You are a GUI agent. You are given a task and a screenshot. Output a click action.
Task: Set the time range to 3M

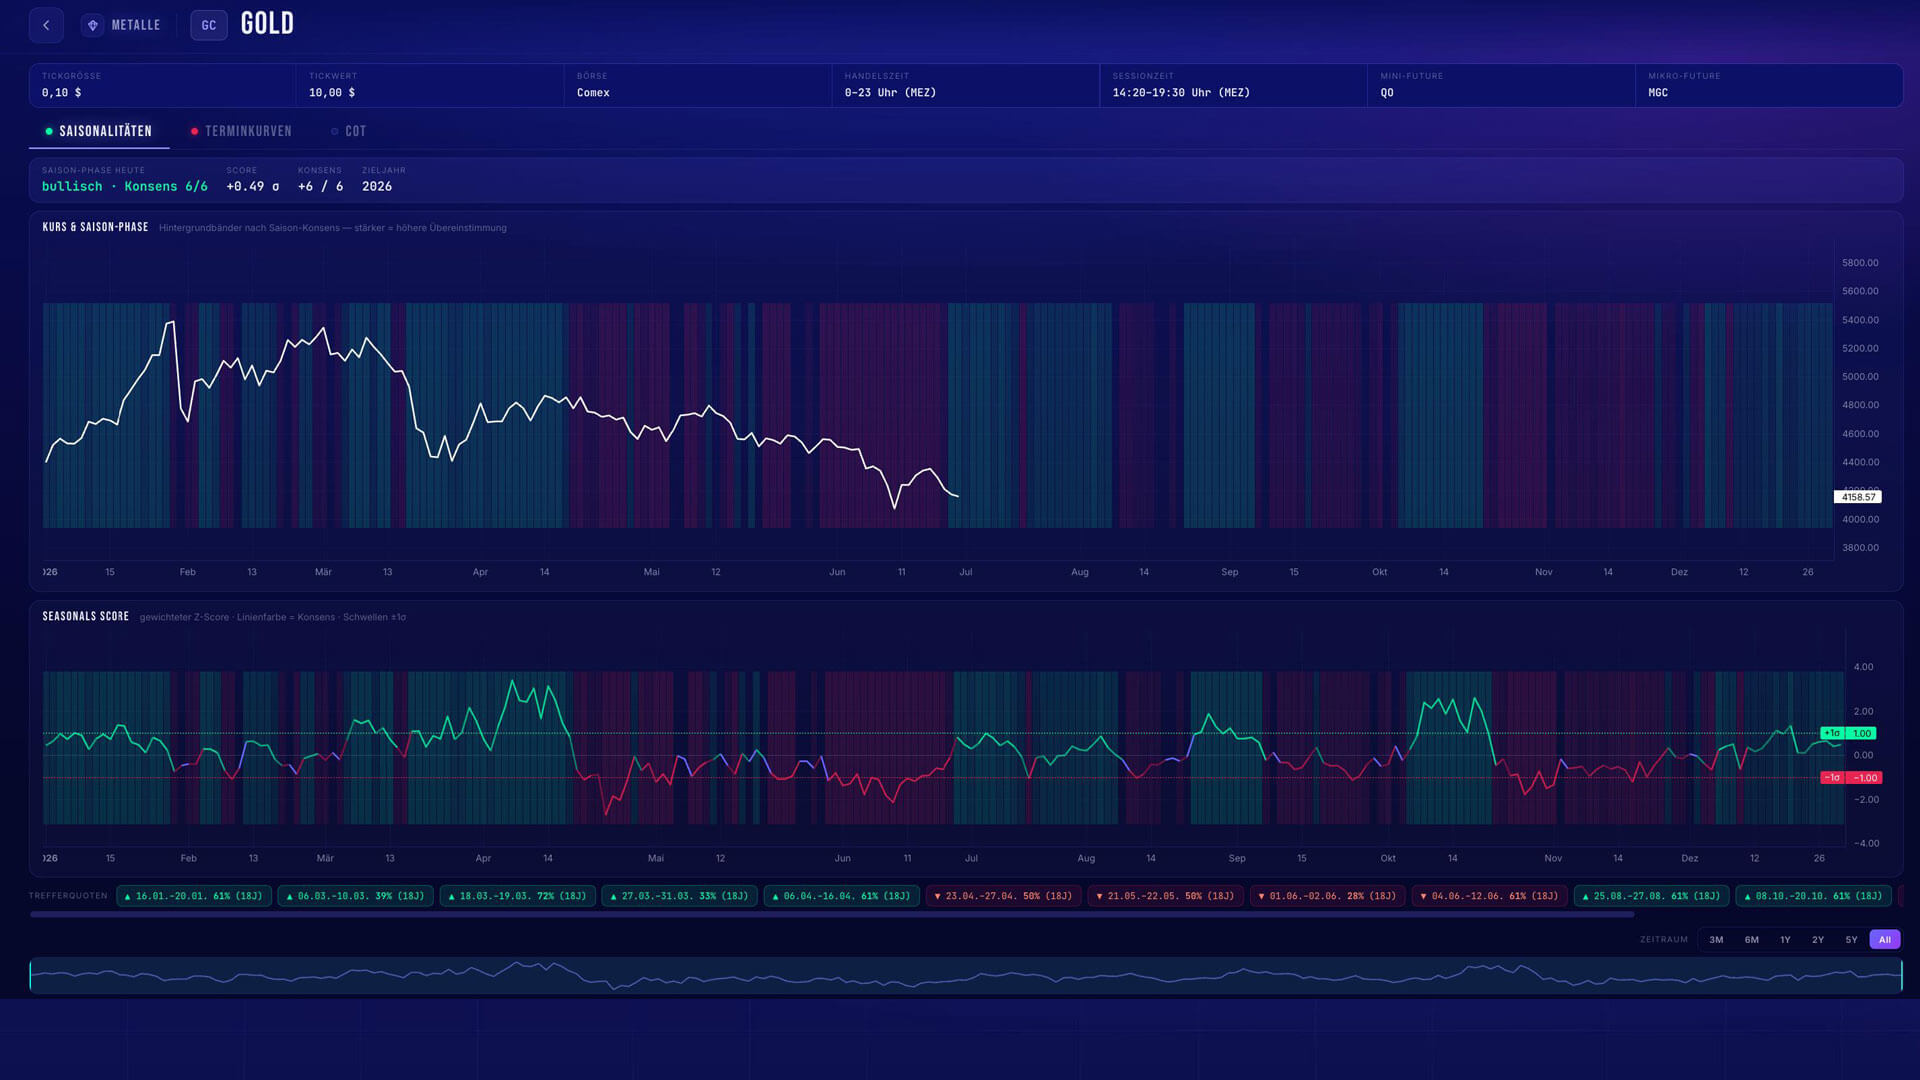[1716, 939]
